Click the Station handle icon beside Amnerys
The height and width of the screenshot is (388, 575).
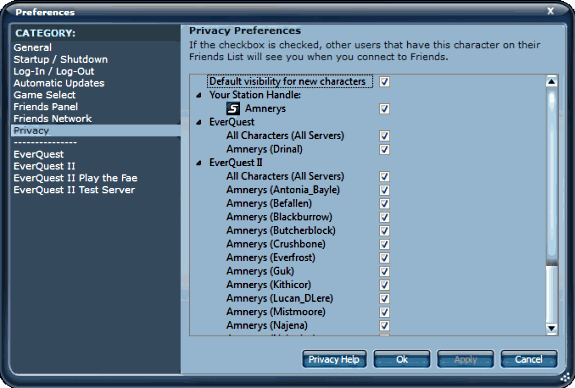[x=233, y=109]
